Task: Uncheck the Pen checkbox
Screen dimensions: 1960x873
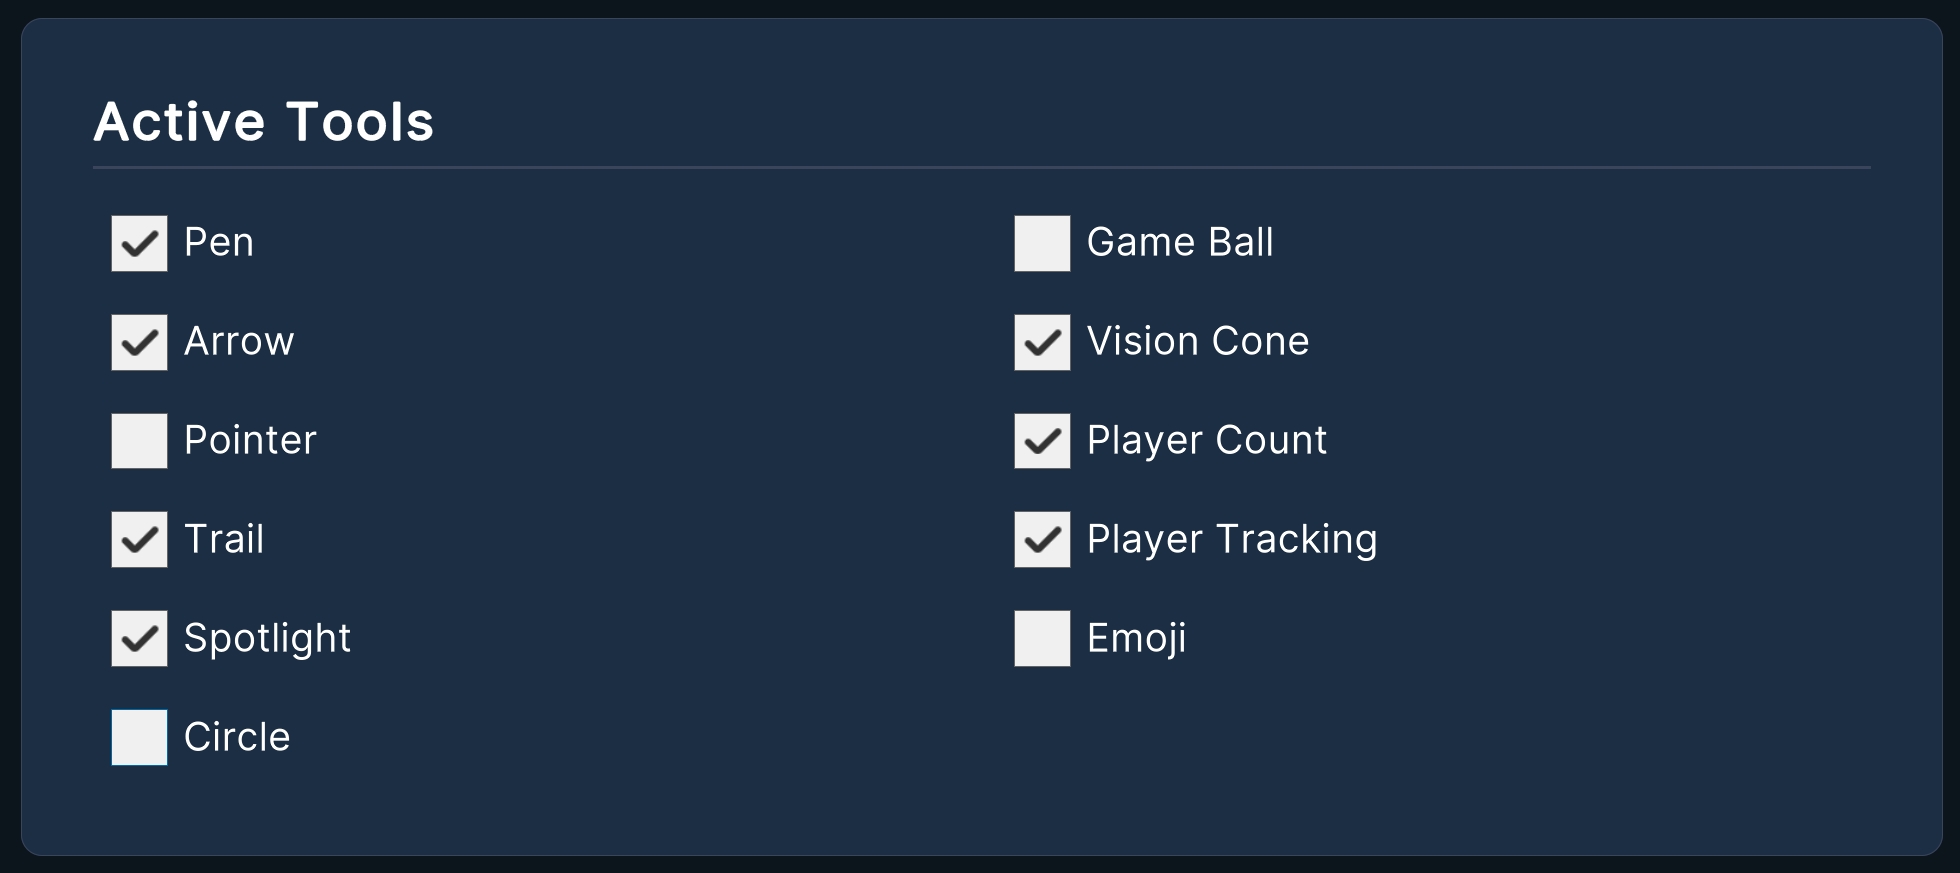Action: pos(139,243)
